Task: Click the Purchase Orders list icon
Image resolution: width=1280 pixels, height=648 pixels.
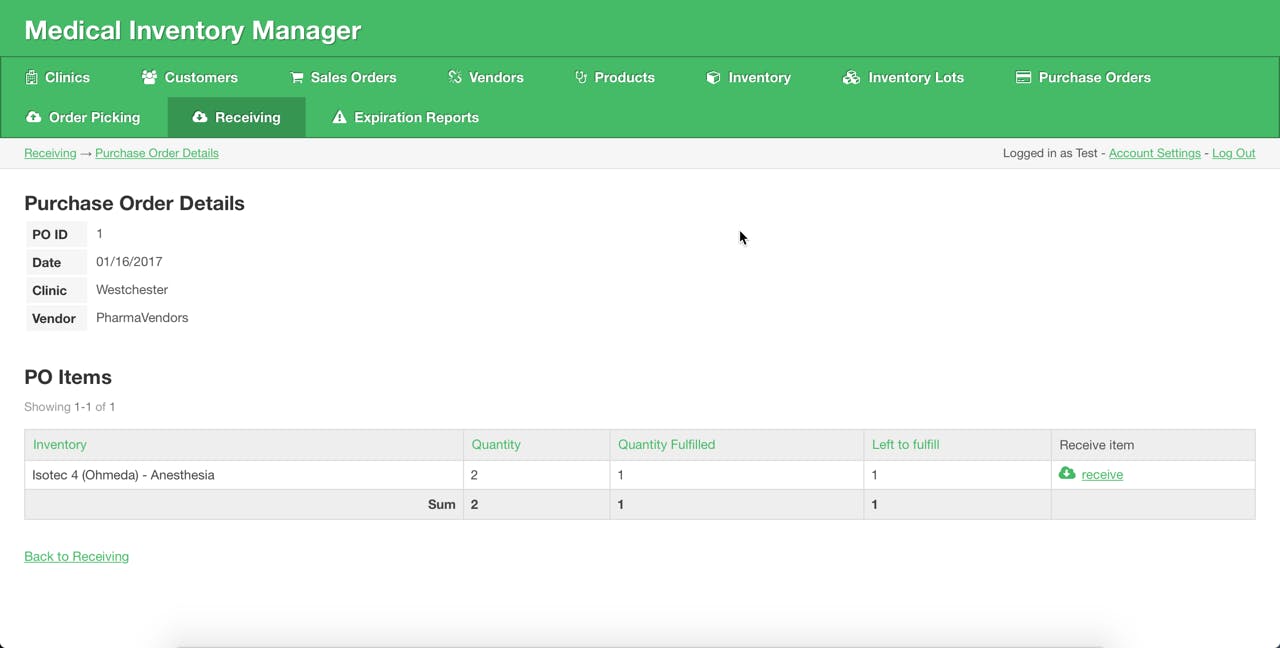Action: 1022,77
